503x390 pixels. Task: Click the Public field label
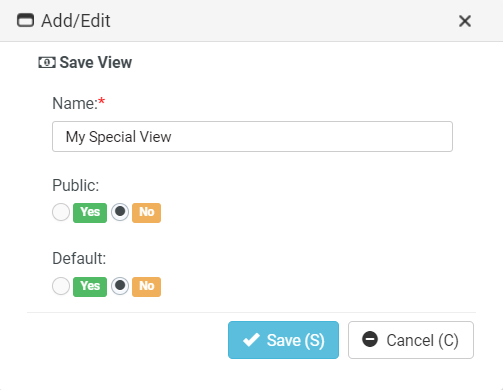pos(76,185)
